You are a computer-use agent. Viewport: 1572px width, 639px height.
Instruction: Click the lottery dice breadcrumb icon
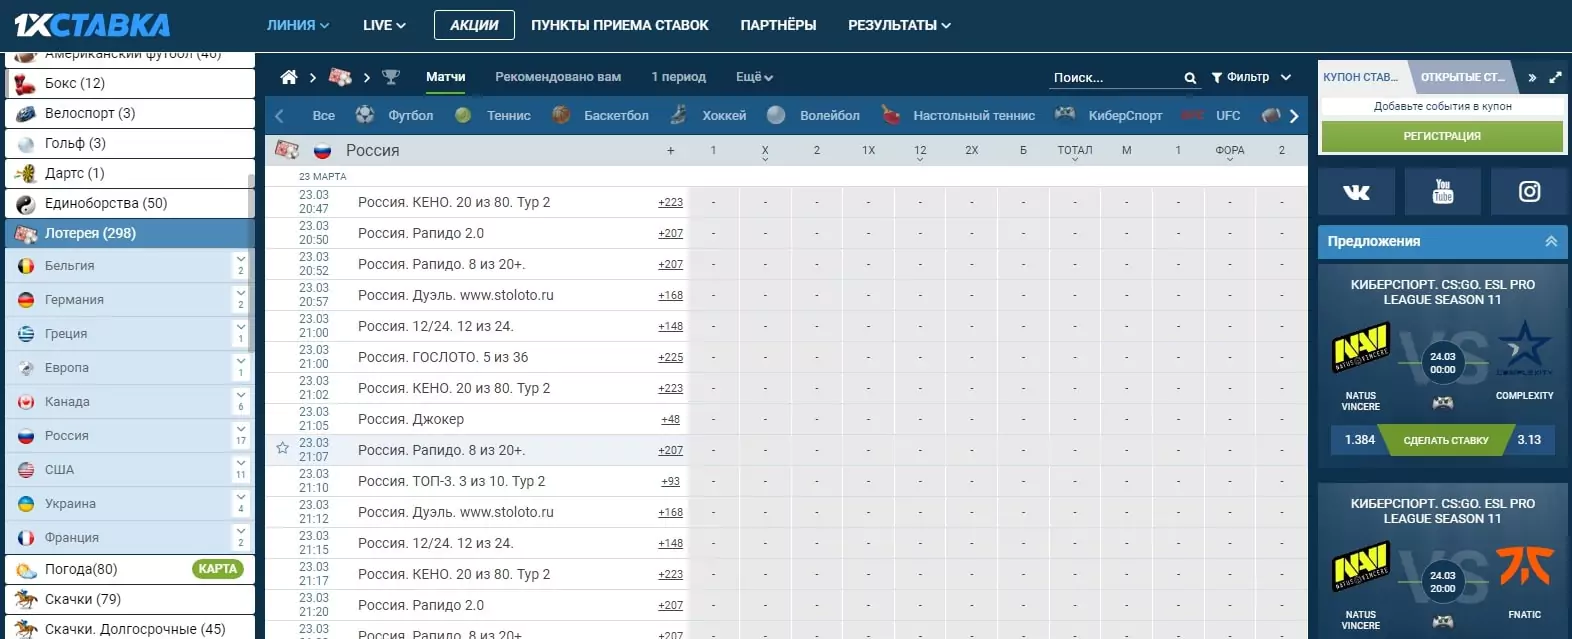click(x=340, y=77)
